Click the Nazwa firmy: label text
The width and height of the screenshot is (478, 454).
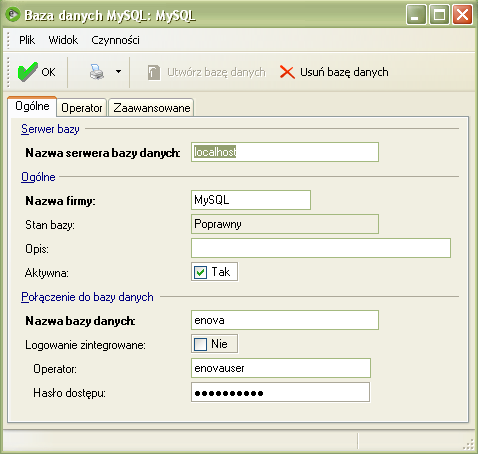[60, 201]
